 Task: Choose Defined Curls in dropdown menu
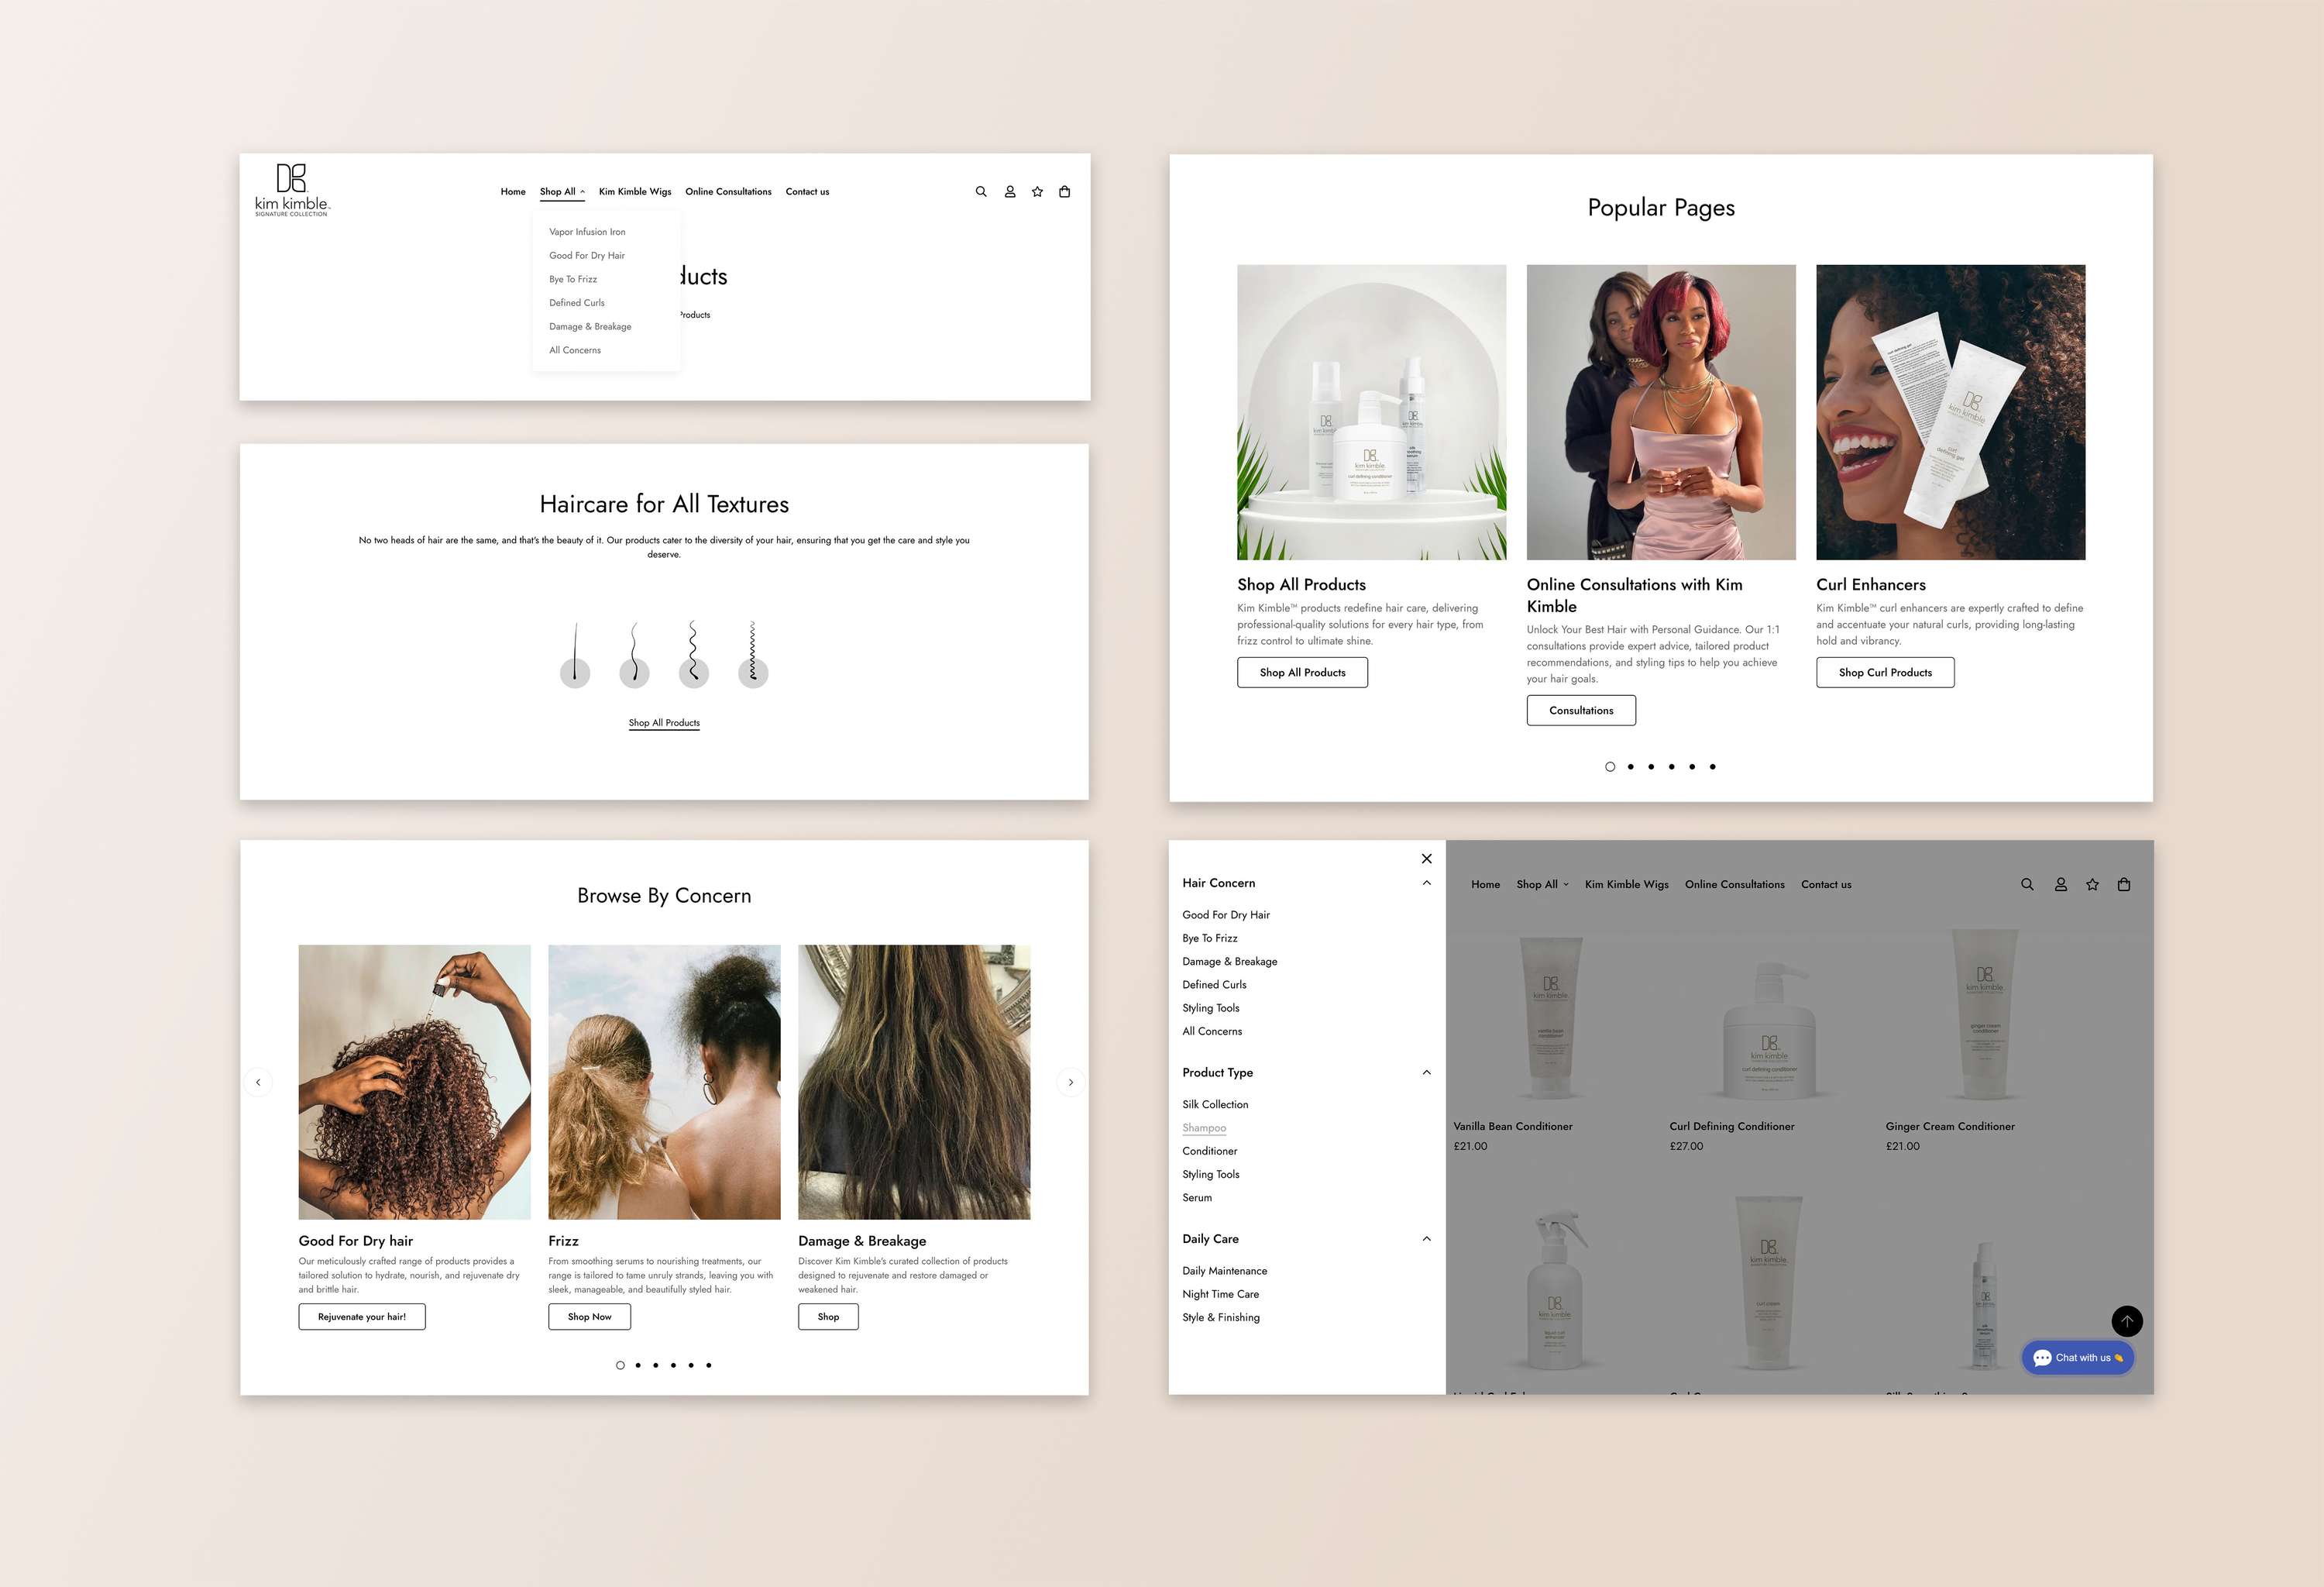577,303
